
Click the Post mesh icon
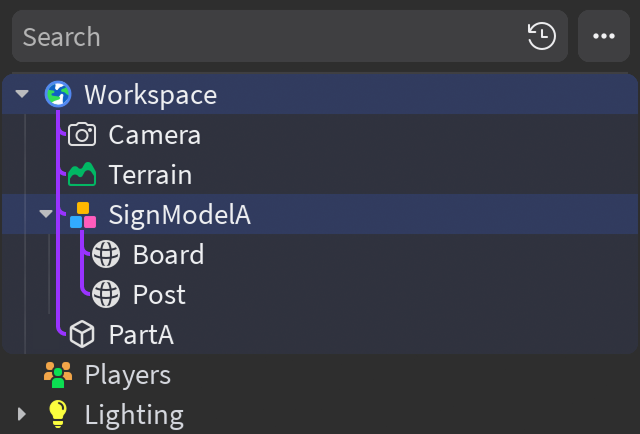point(106,295)
